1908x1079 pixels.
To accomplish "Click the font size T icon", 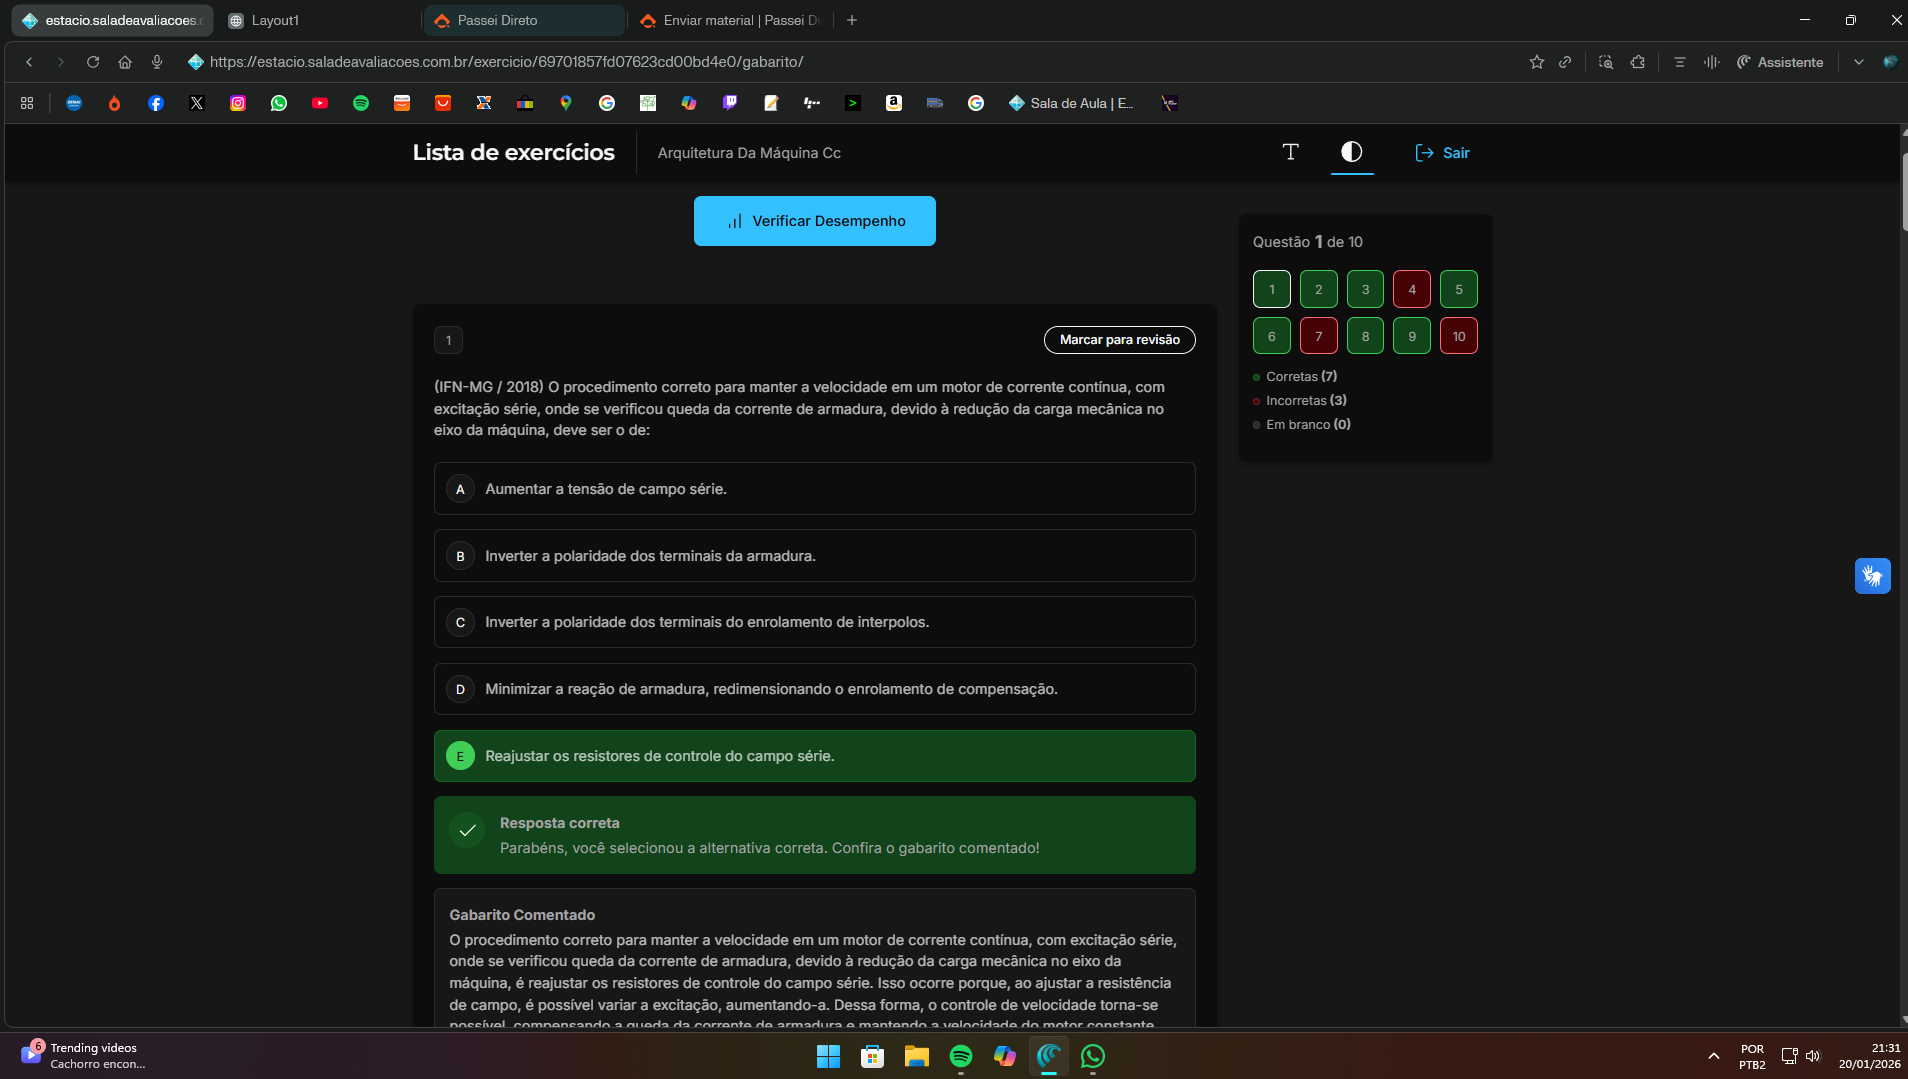I will [x=1290, y=152].
